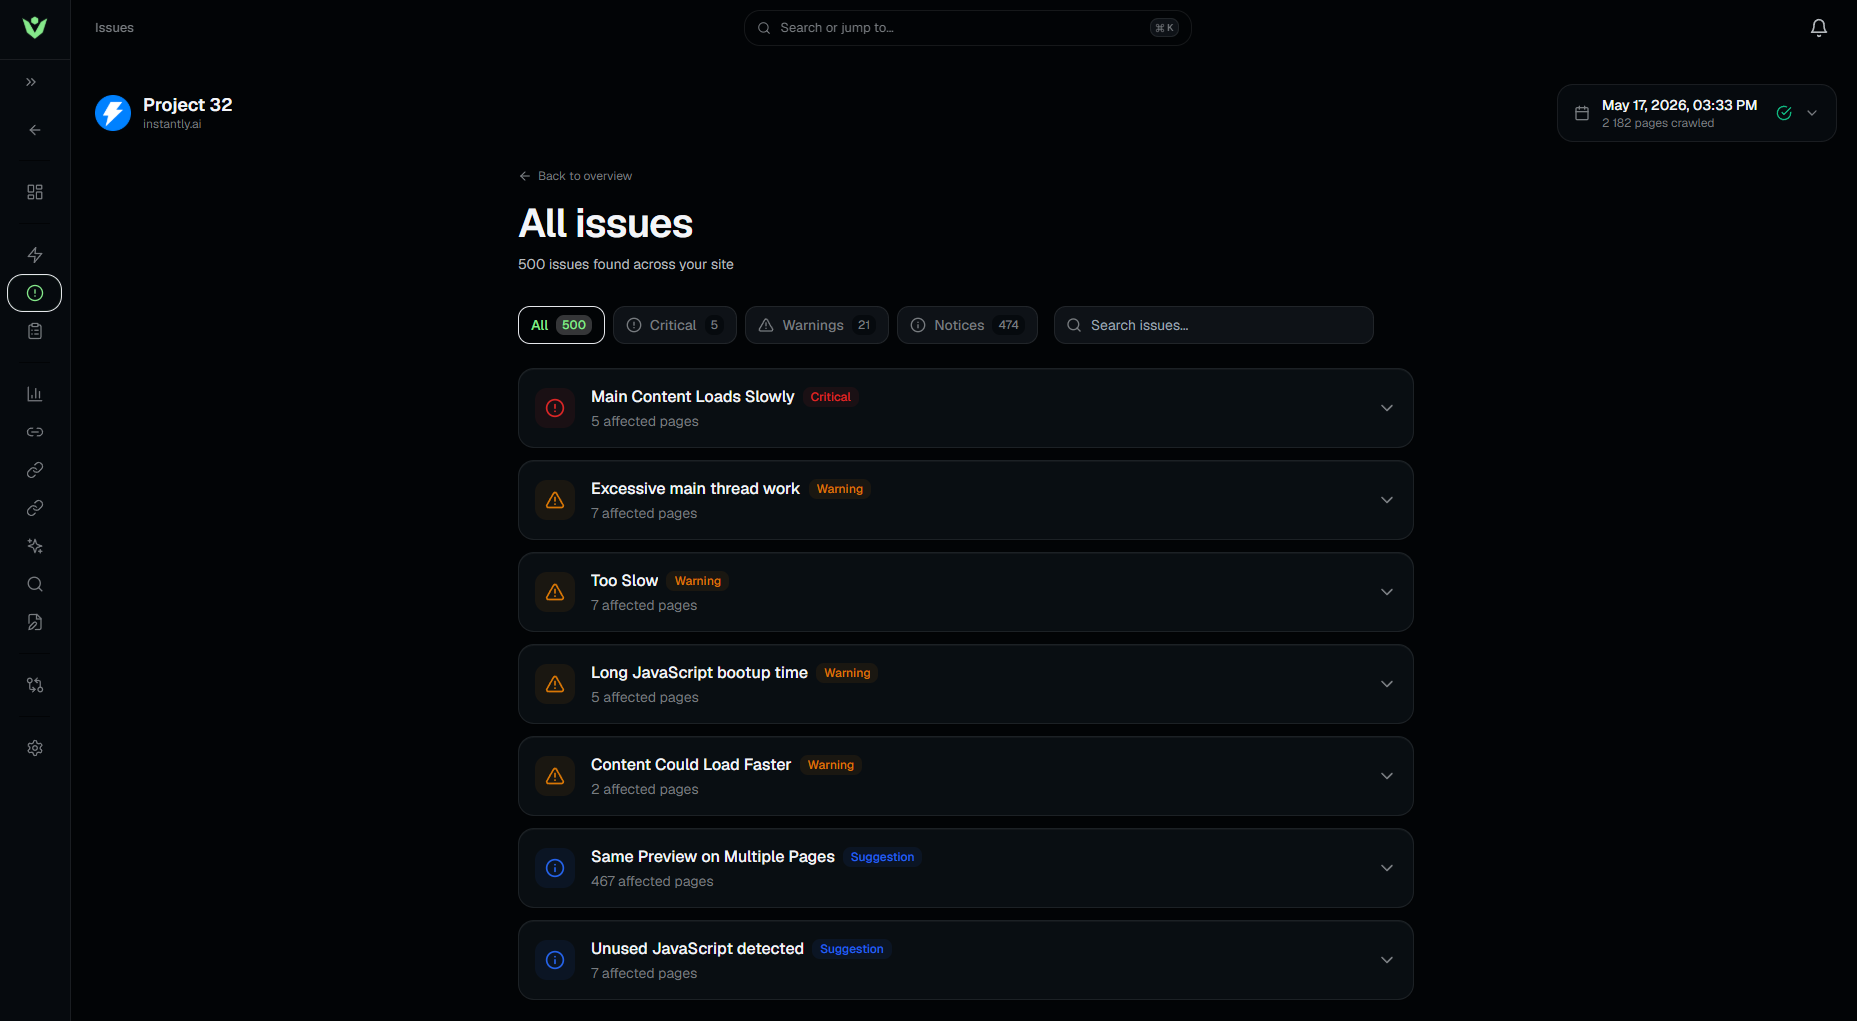The height and width of the screenshot is (1021, 1857).
Task: Click info icon on Unused JavaScript detected
Action: [x=555, y=960]
